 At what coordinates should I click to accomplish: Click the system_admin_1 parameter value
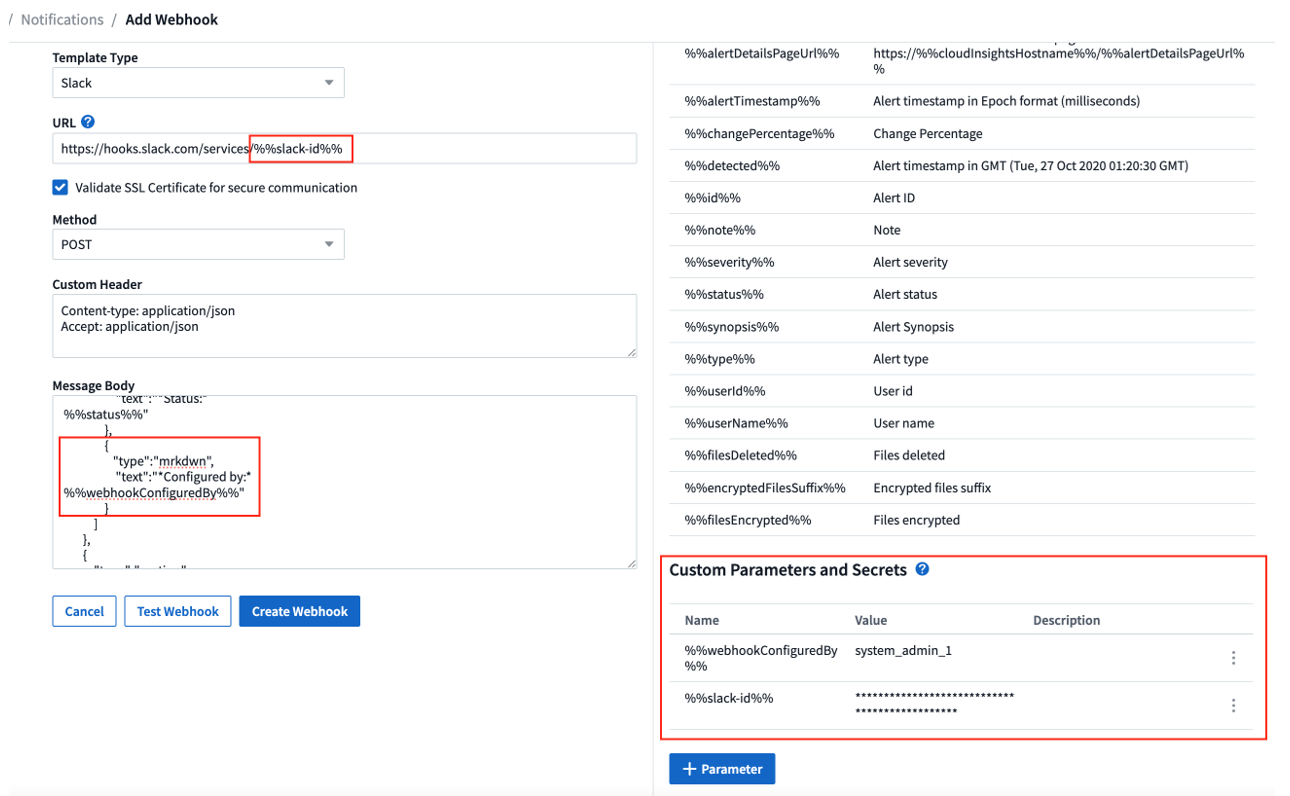(903, 651)
